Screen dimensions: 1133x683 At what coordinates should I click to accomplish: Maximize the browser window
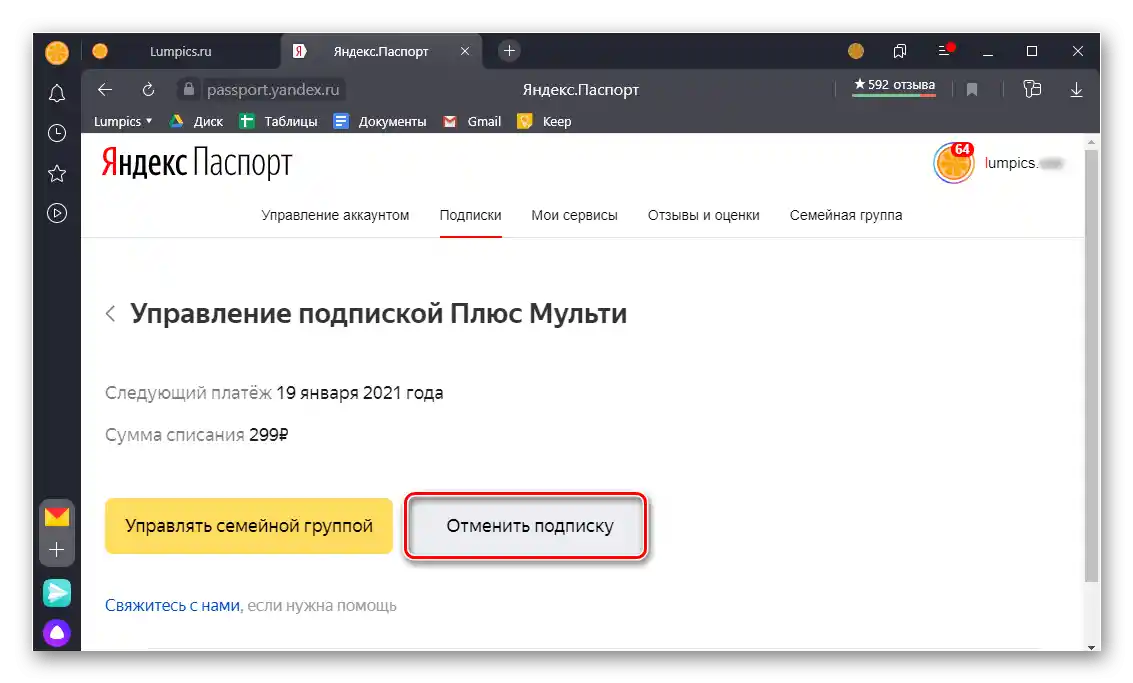[x=1032, y=51]
